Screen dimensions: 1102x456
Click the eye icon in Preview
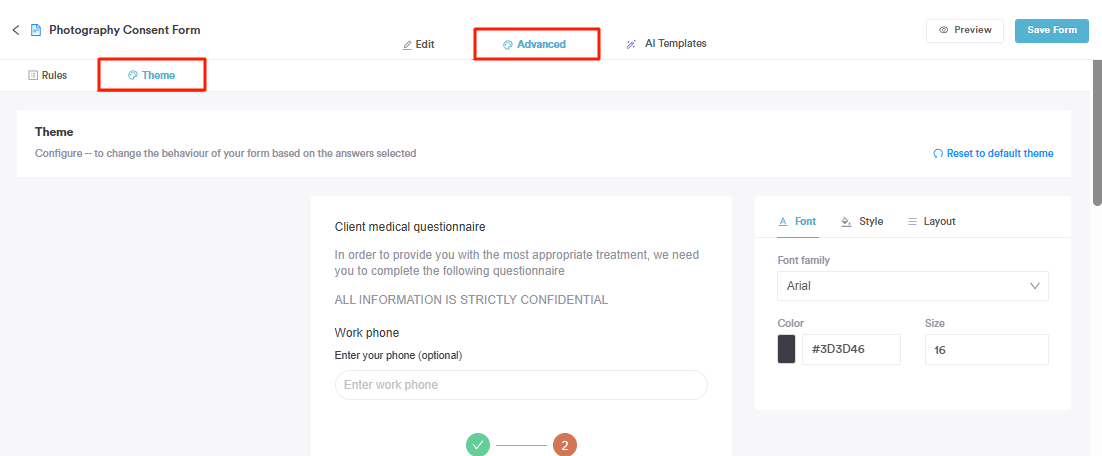[943, 30]
